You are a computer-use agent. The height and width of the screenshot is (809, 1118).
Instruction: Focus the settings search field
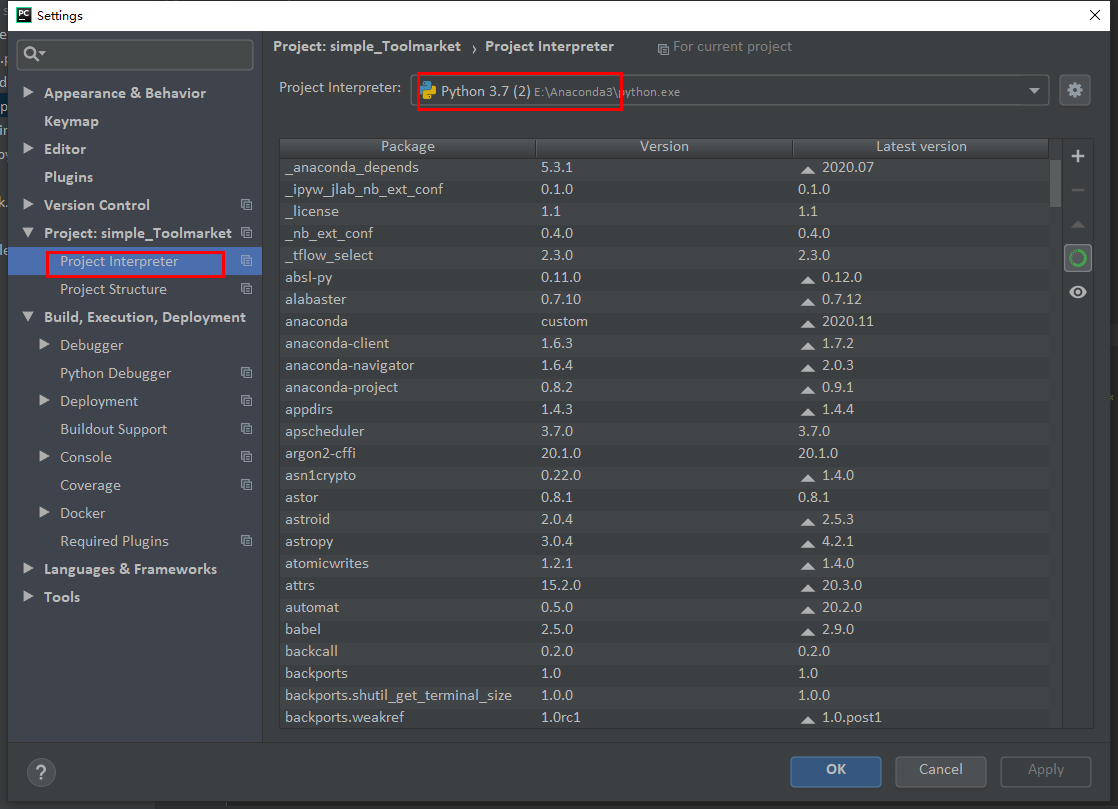134,55
